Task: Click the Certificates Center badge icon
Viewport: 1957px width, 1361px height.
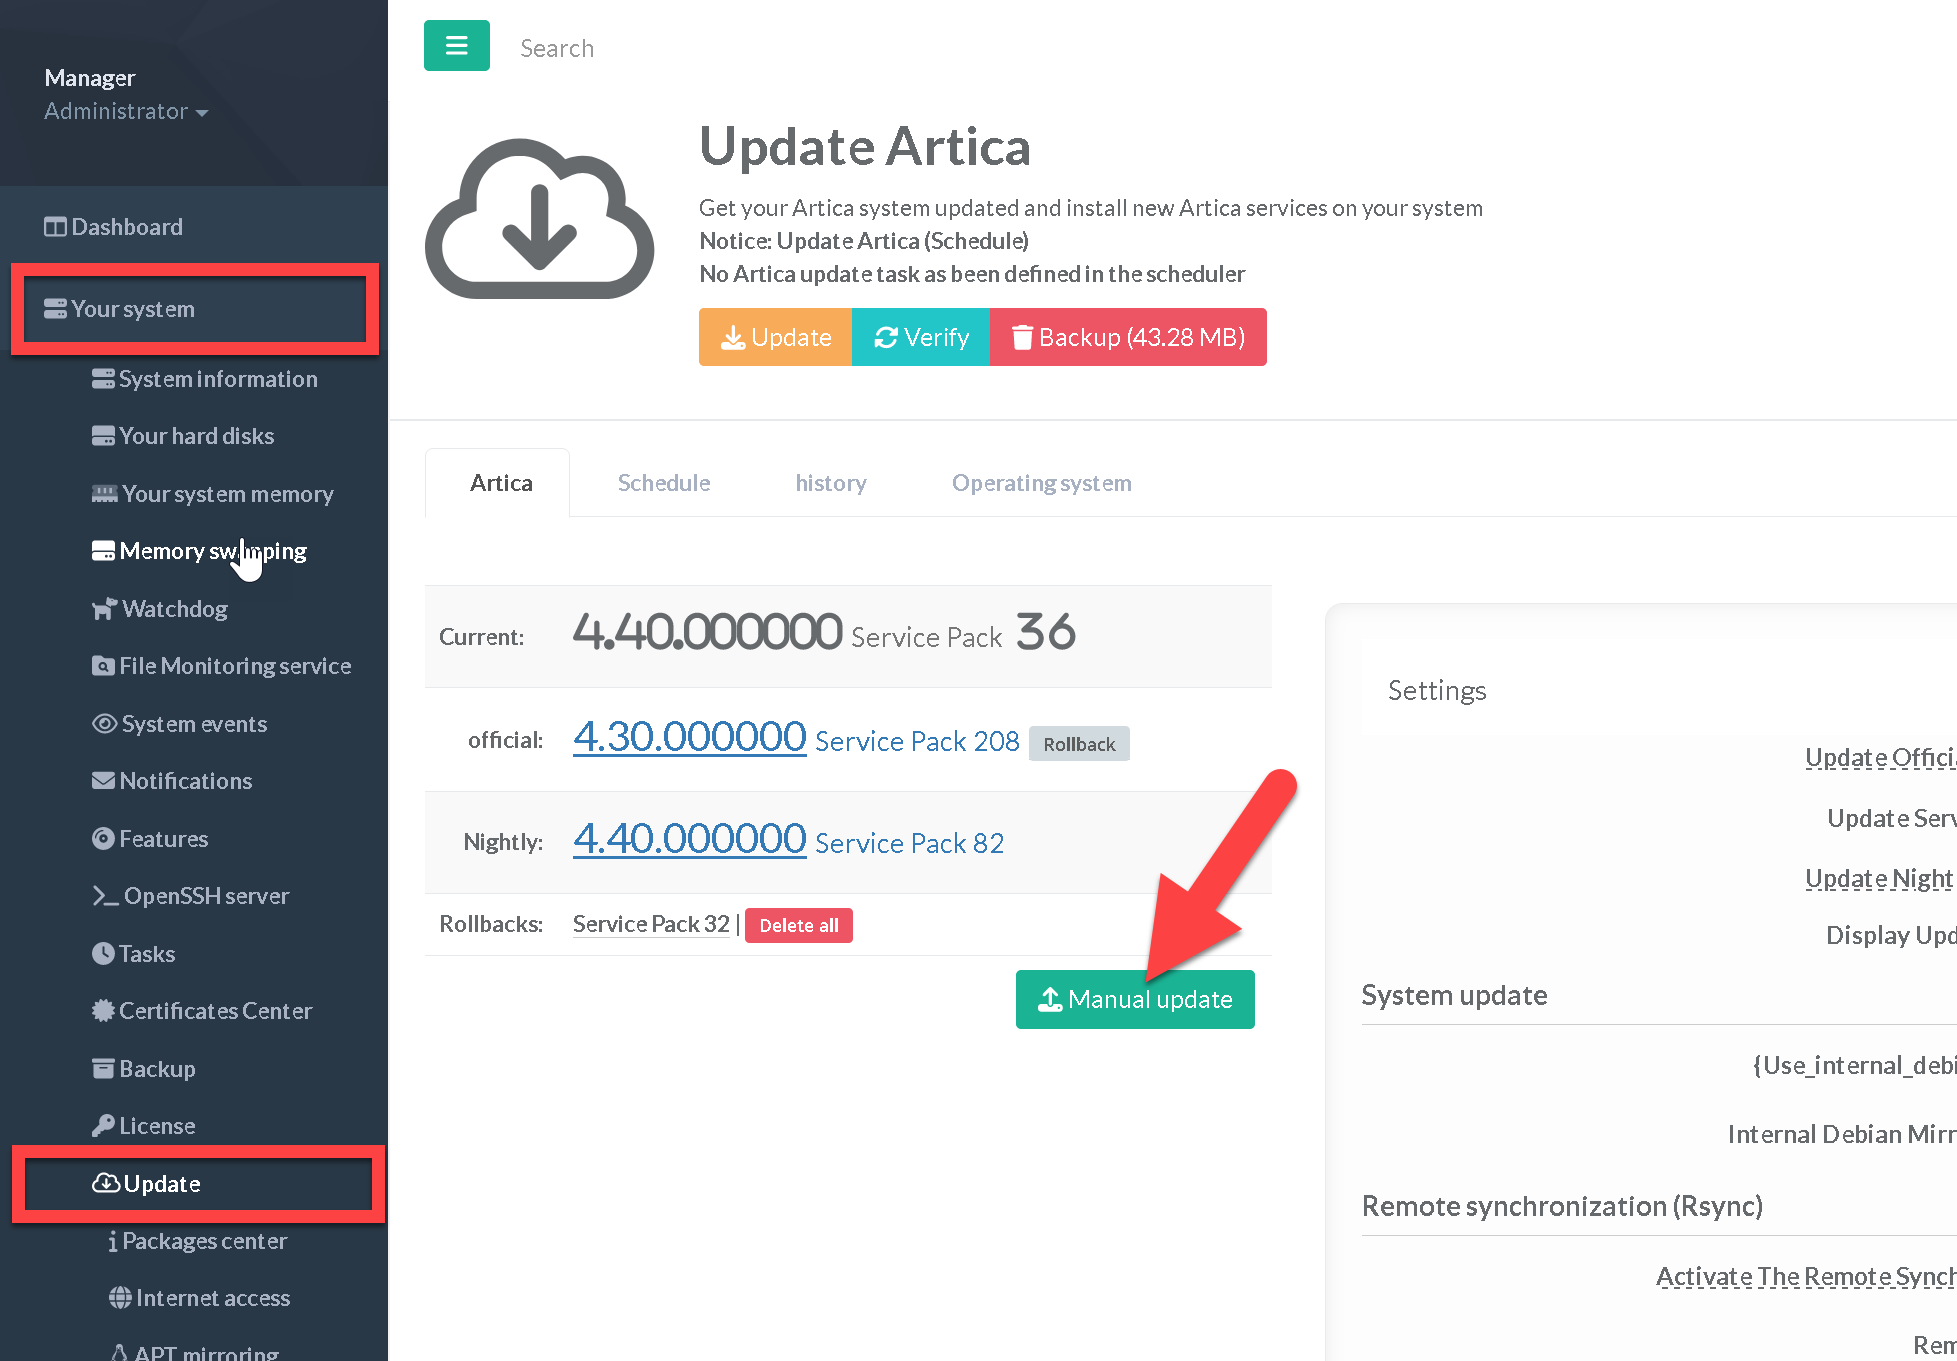Action: pyautogui.click(x=103, y=1011)
